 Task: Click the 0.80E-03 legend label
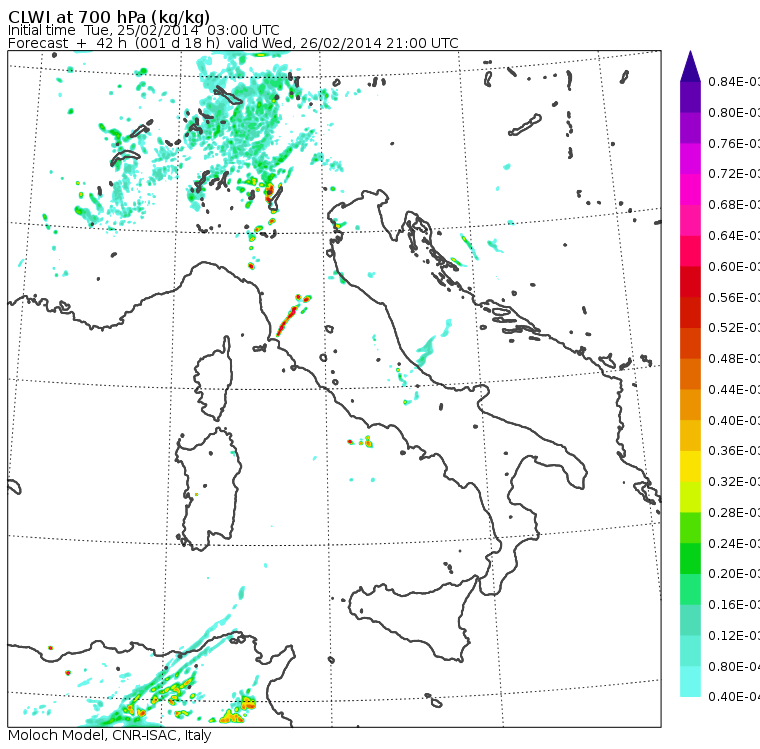(734, 112)
